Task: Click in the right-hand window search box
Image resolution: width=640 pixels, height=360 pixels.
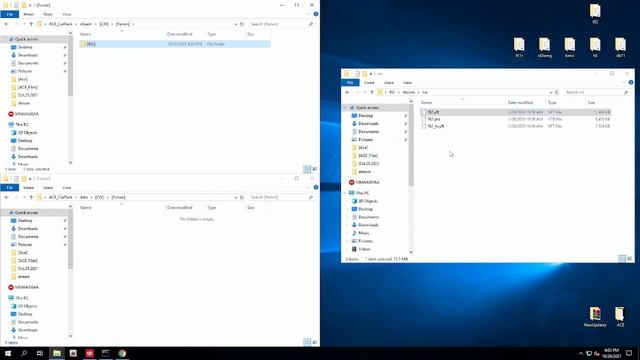Action: click(593, 92)
